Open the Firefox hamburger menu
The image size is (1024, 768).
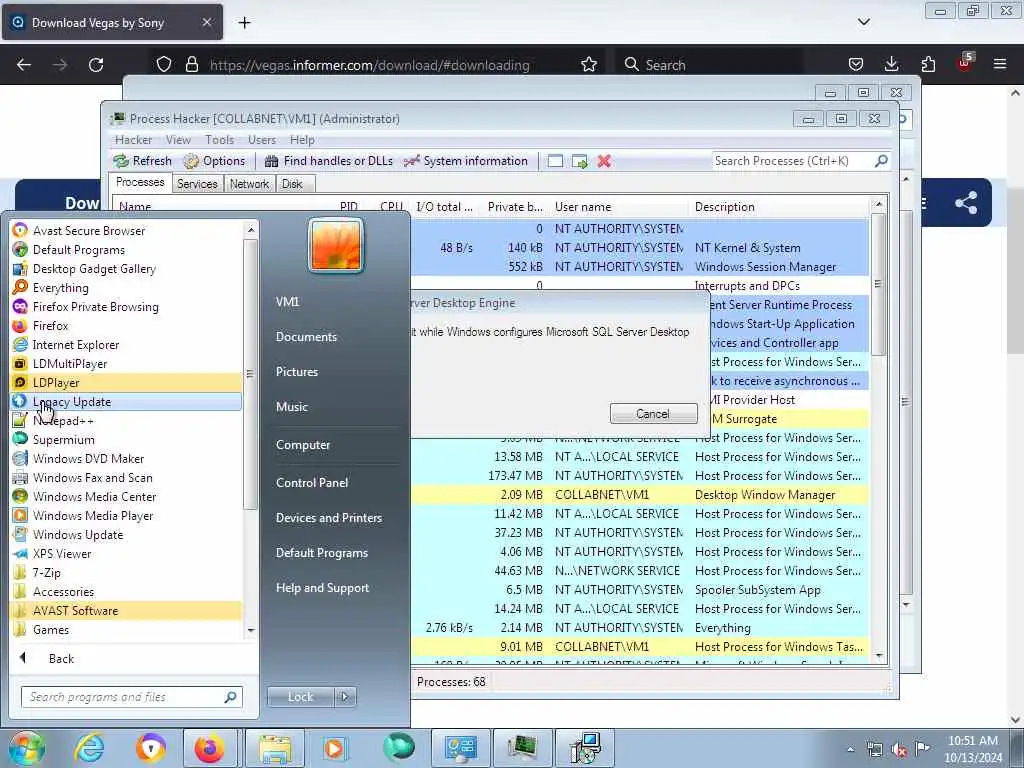(1000, 64)
